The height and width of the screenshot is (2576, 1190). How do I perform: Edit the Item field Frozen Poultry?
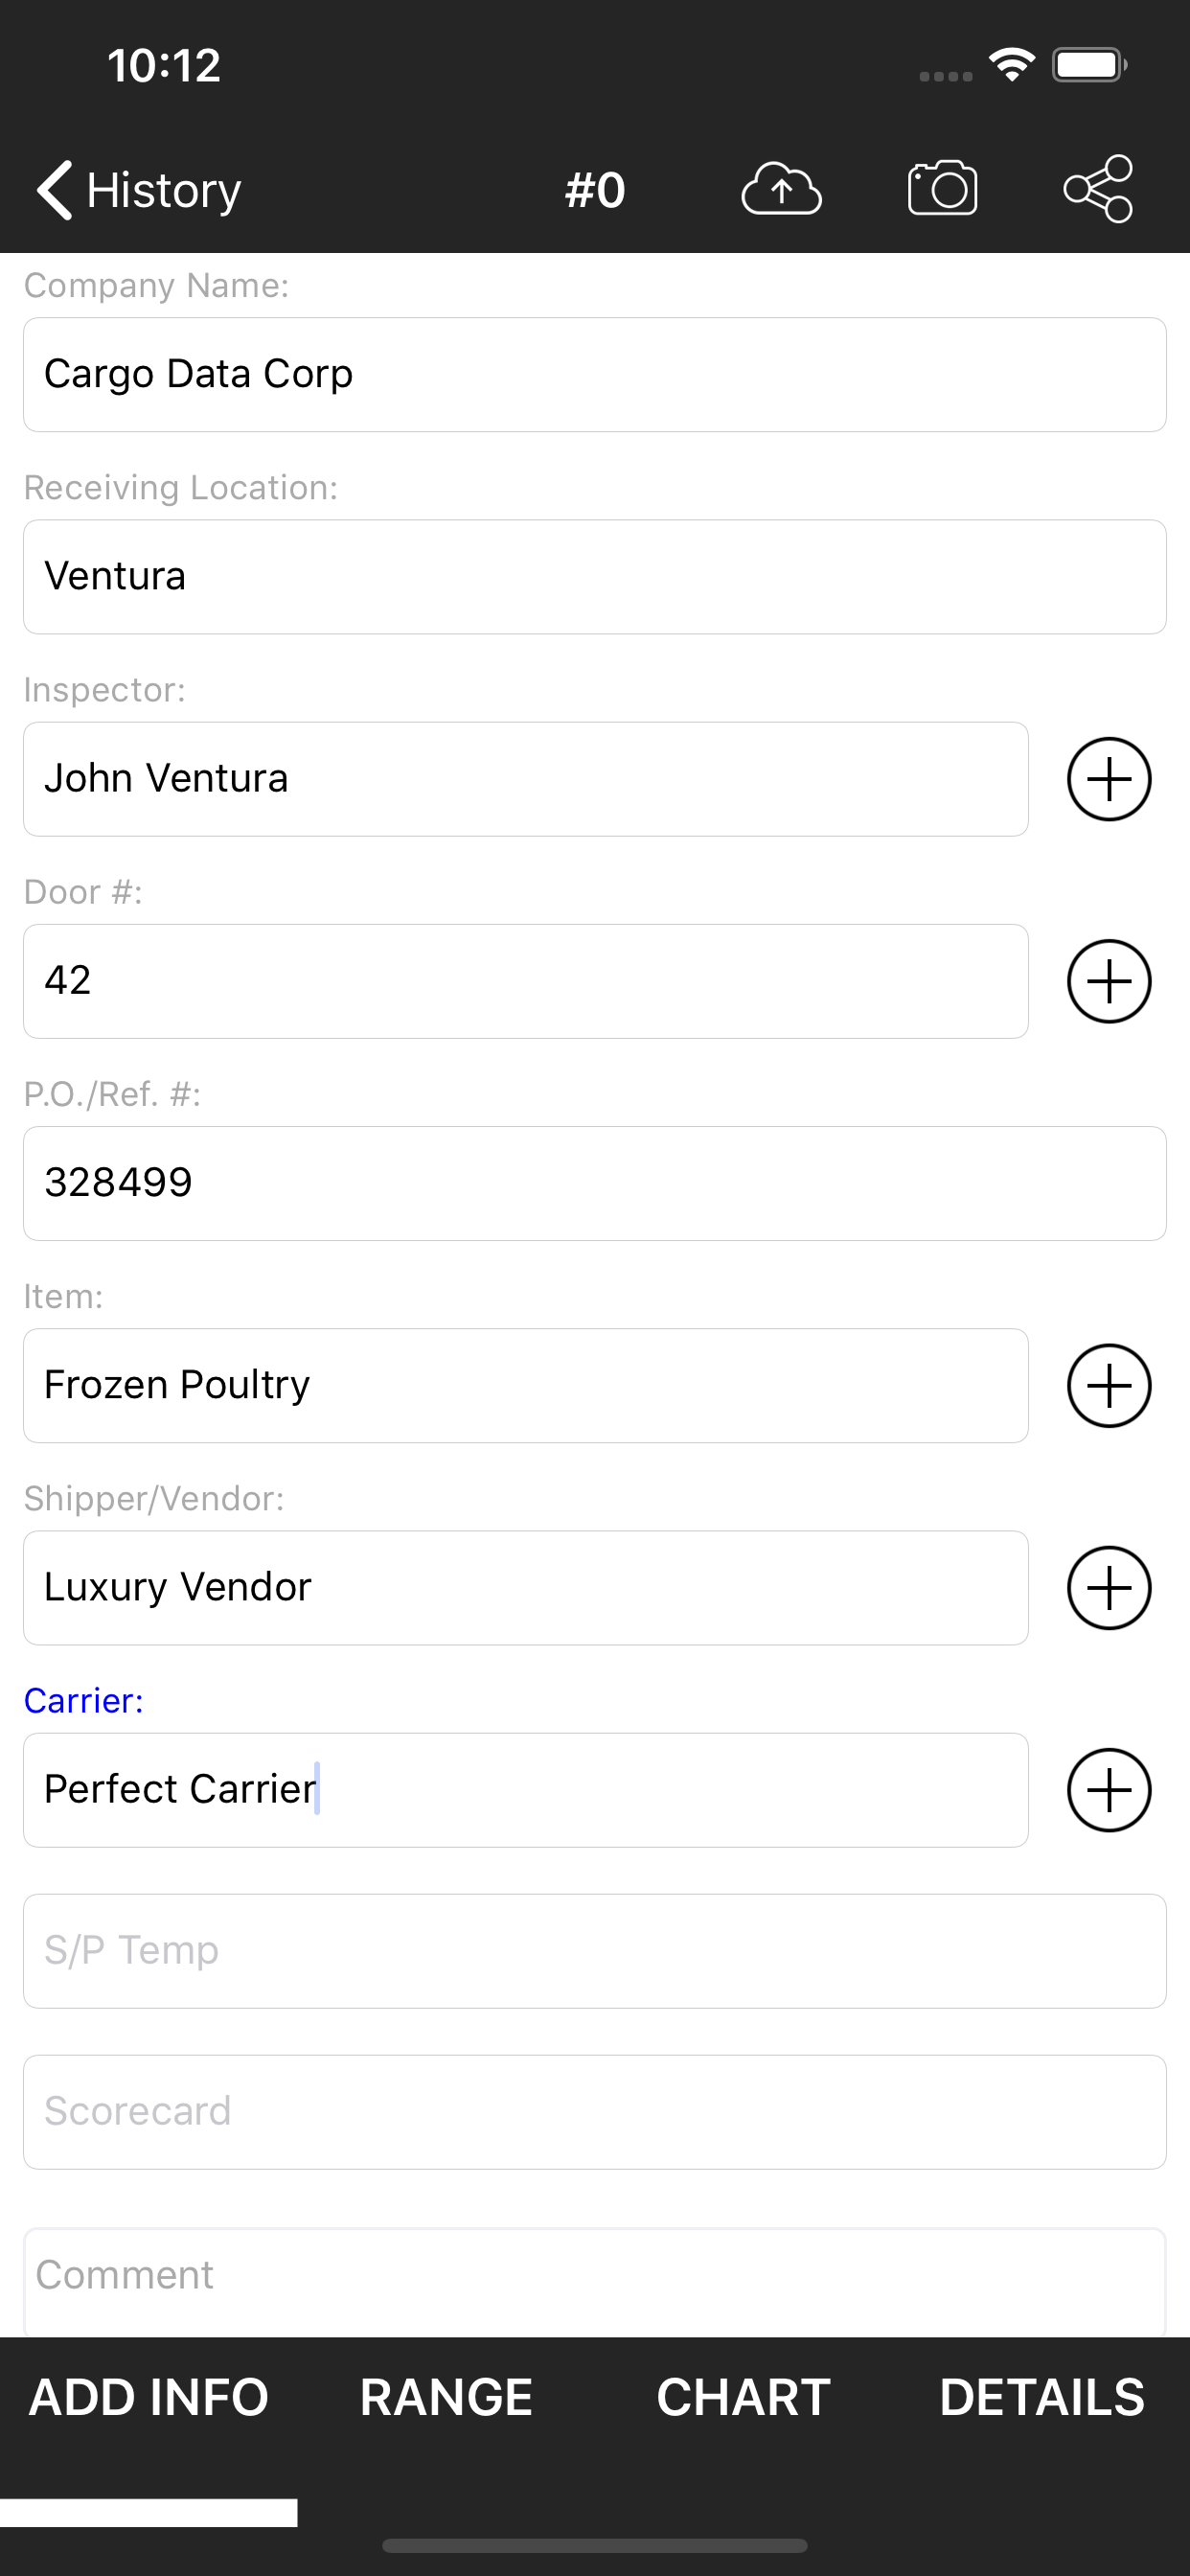pos(526,1385)
